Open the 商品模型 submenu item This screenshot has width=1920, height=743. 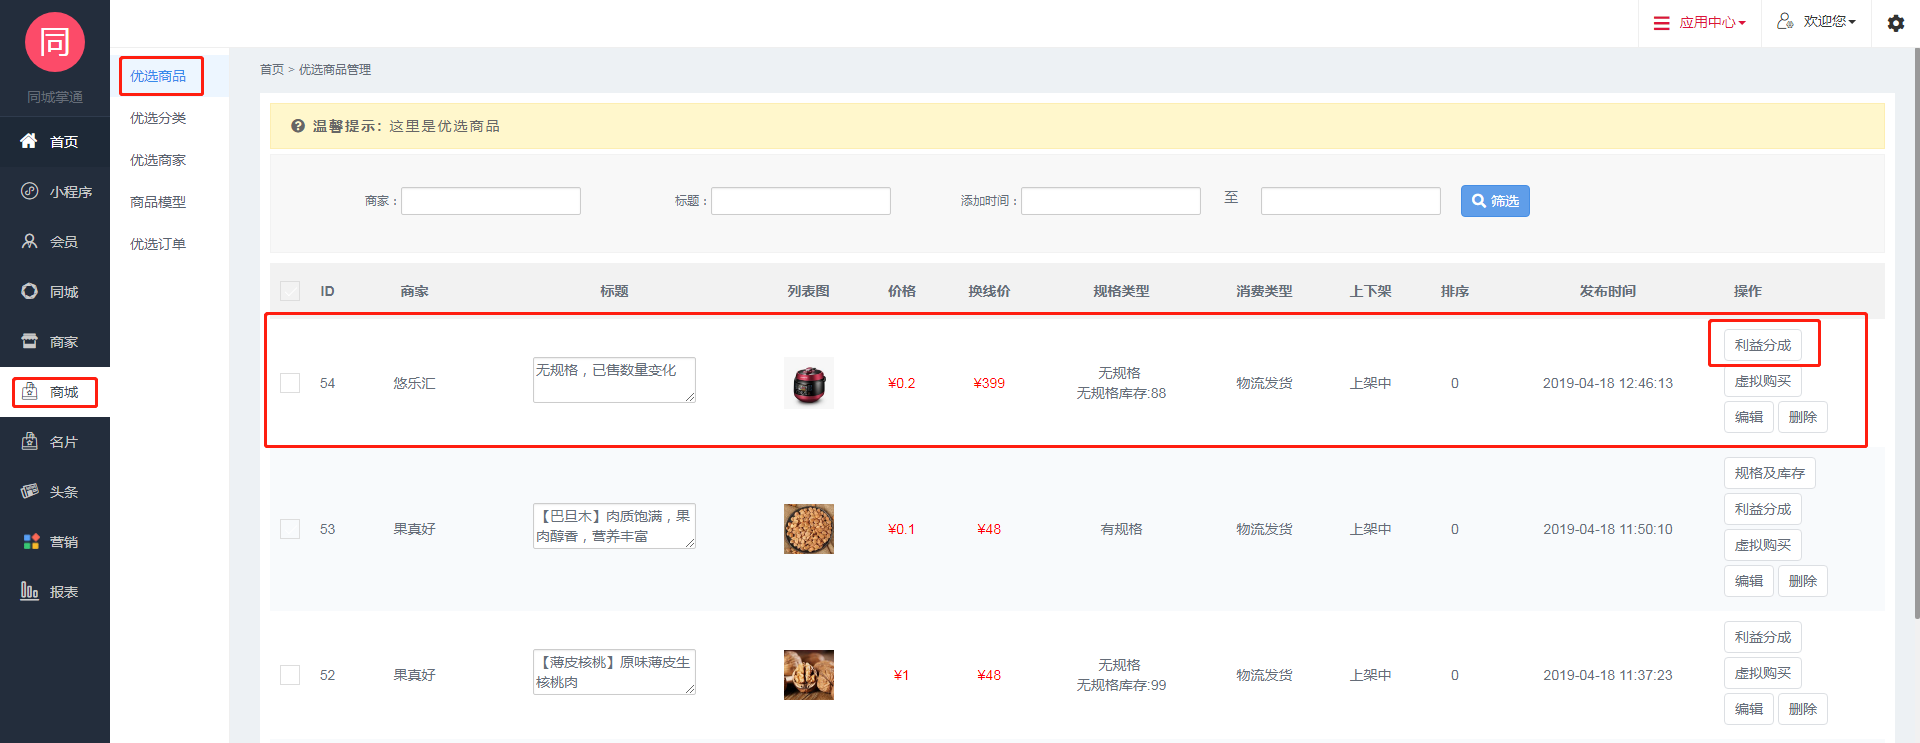[x=169, y=202]
